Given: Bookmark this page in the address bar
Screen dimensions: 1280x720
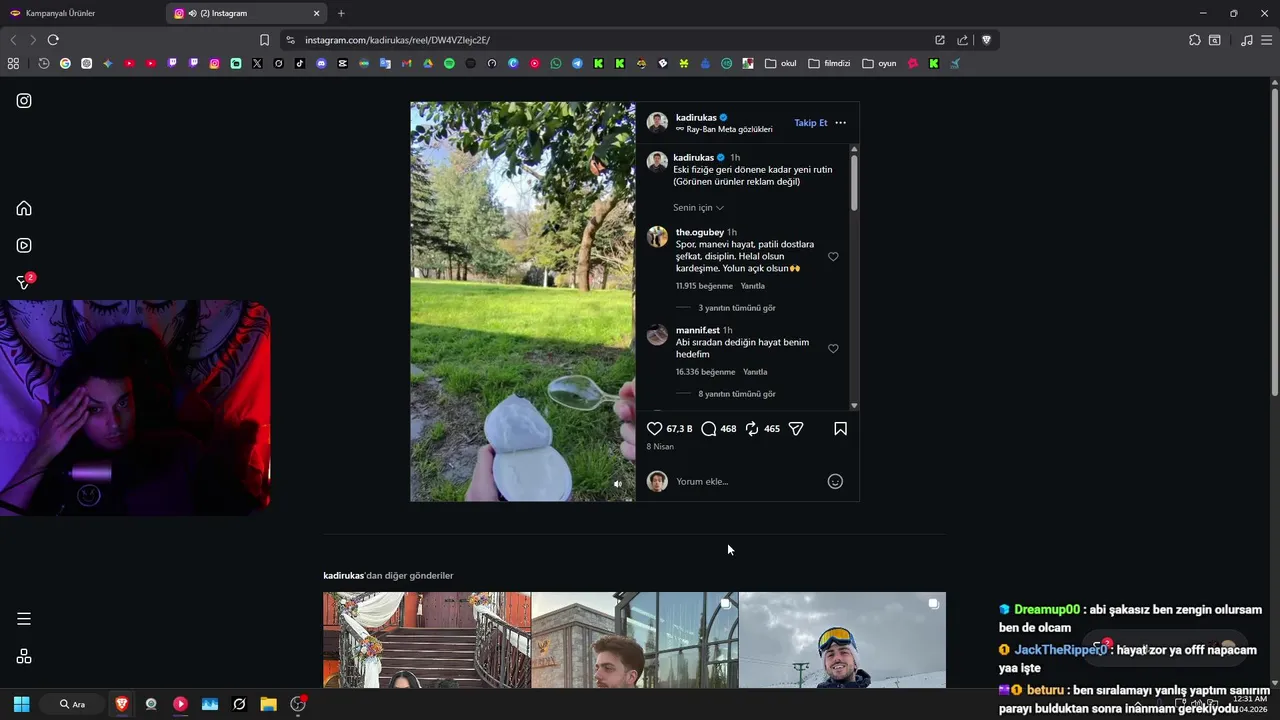Looking at the screenshot, I should [x=264, y=40].
